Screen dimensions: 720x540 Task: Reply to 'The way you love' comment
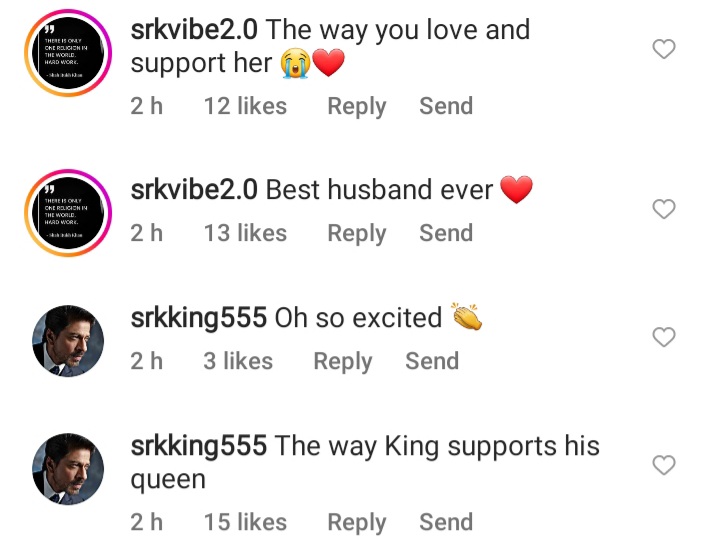357,107
